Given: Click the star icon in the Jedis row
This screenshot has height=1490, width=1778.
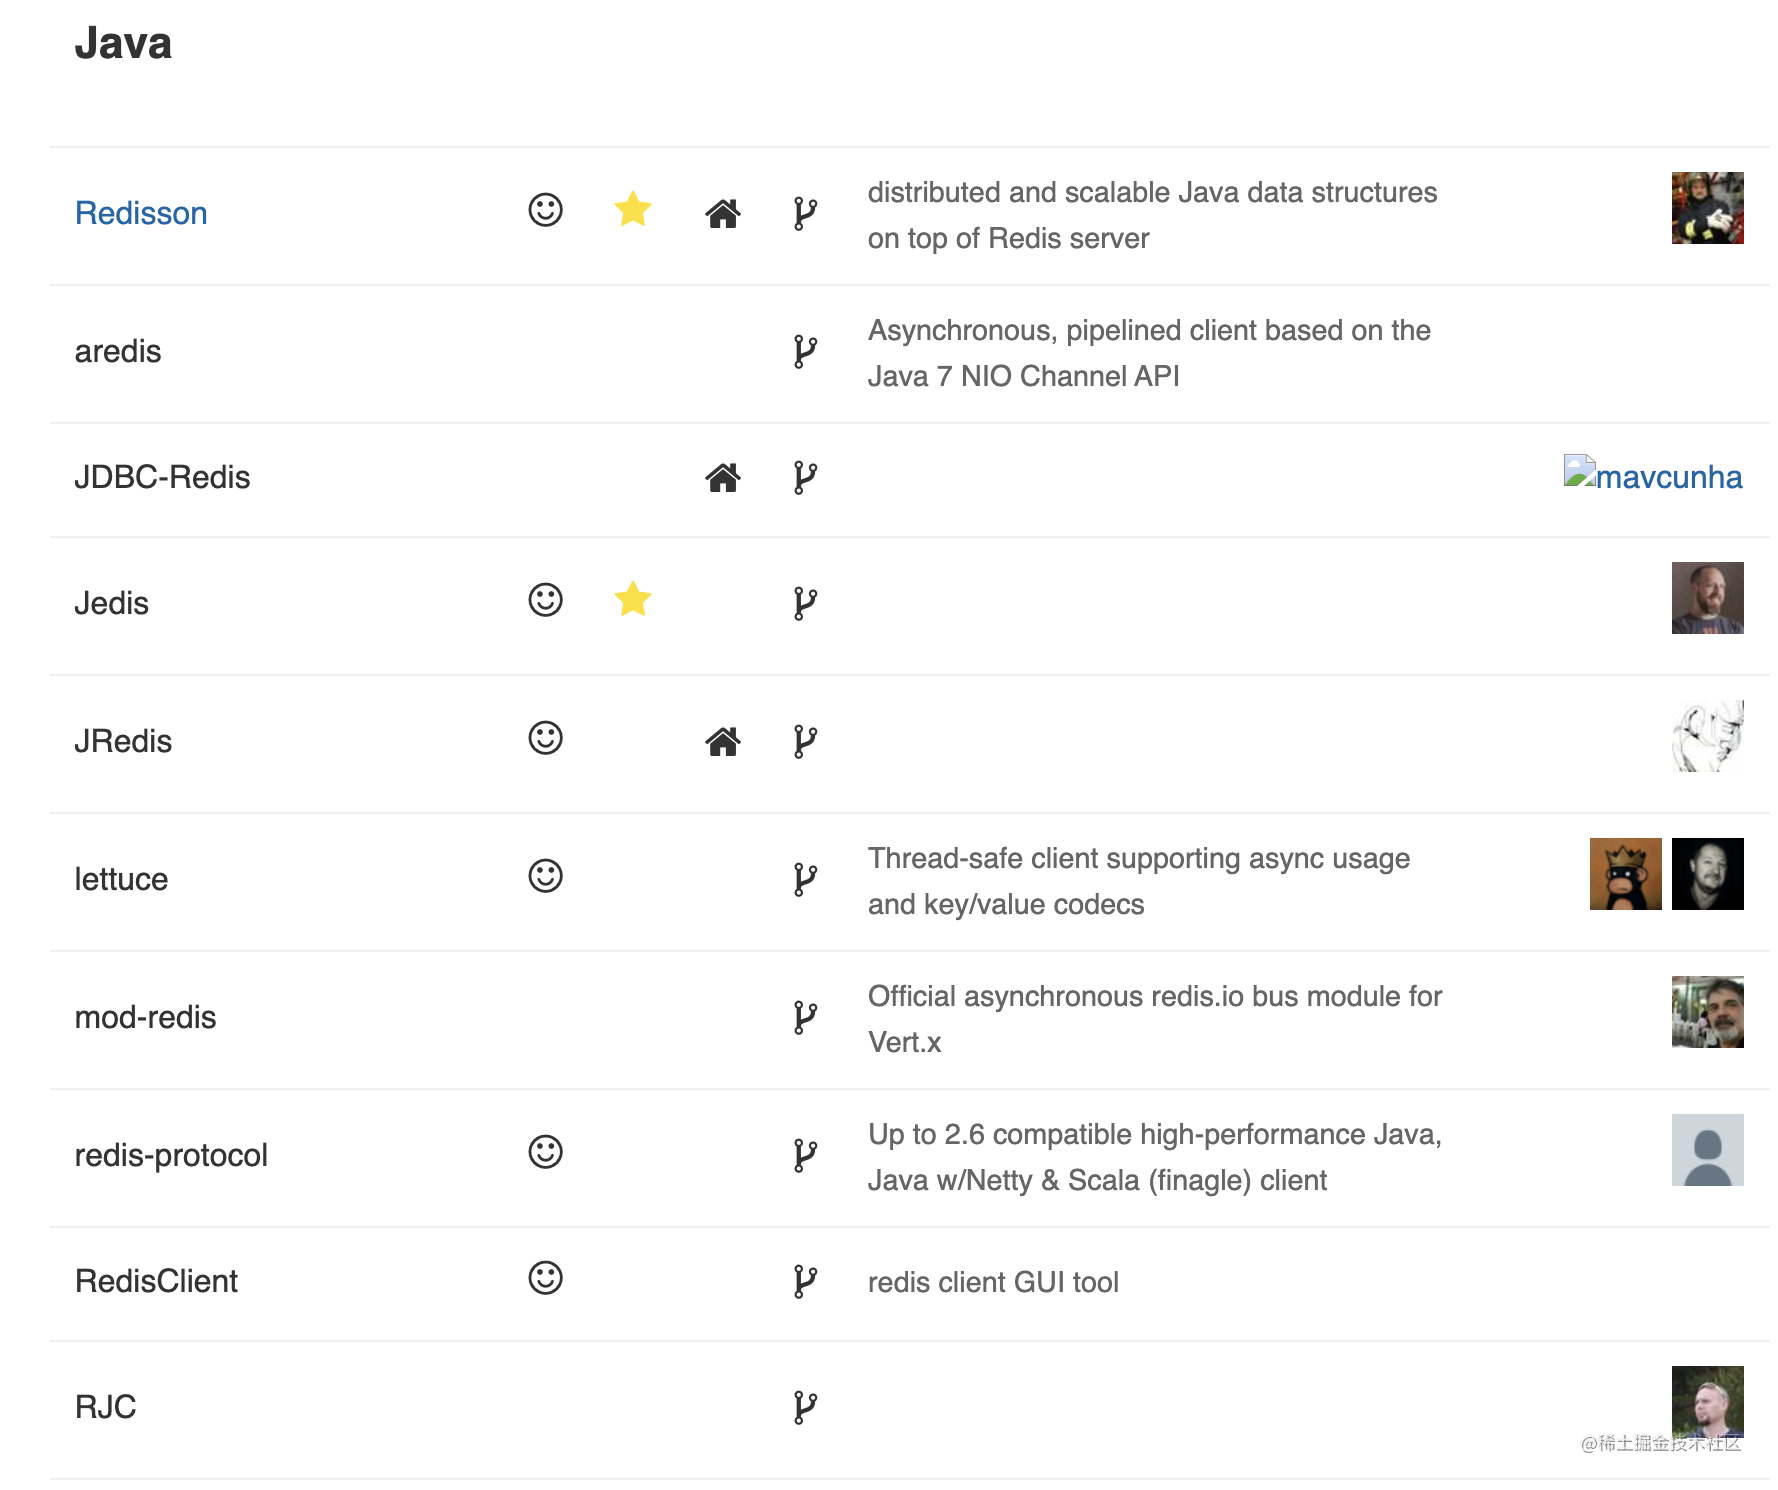Looking at the screenshot, I should (x=633, y=599).
